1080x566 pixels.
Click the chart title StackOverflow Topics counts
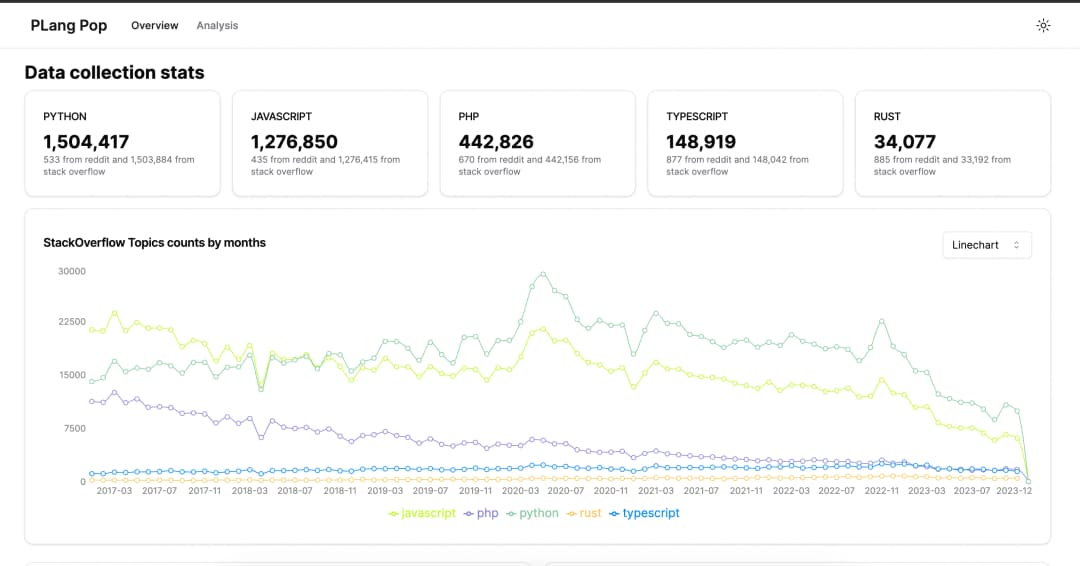click(154, 242)
